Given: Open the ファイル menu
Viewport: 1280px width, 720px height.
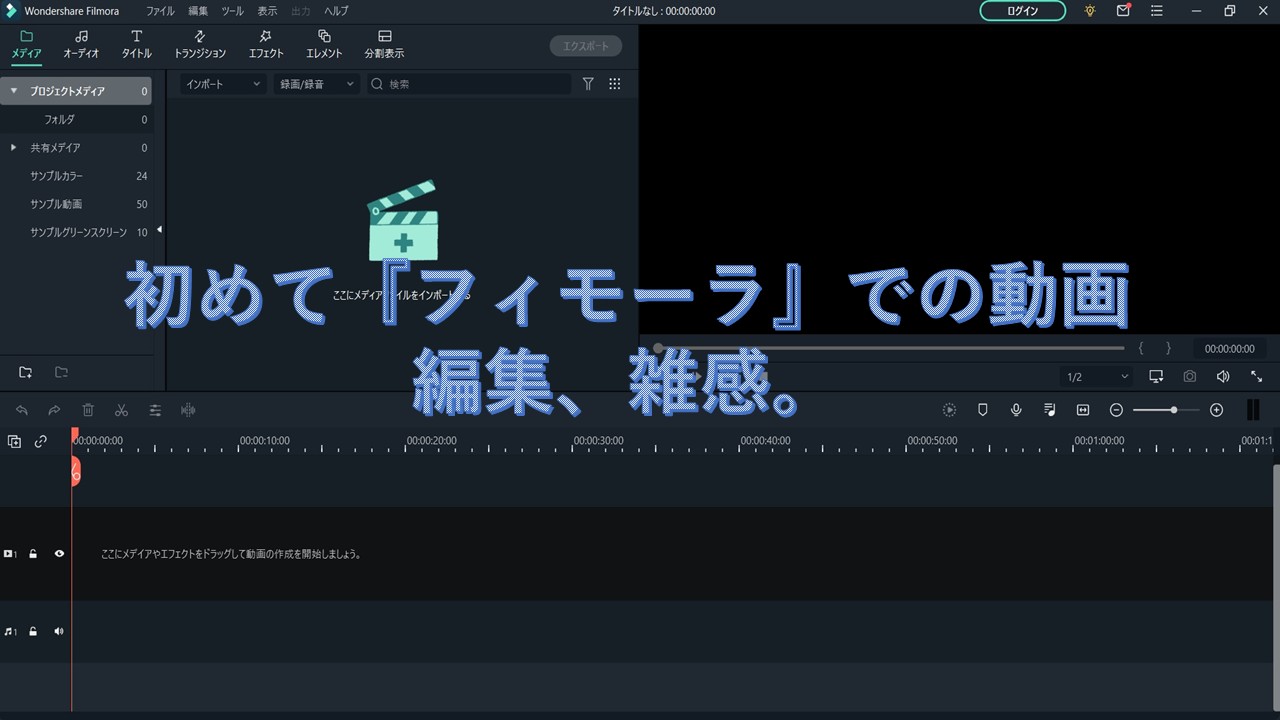Looking at the screenshot, I should (160, 11).
